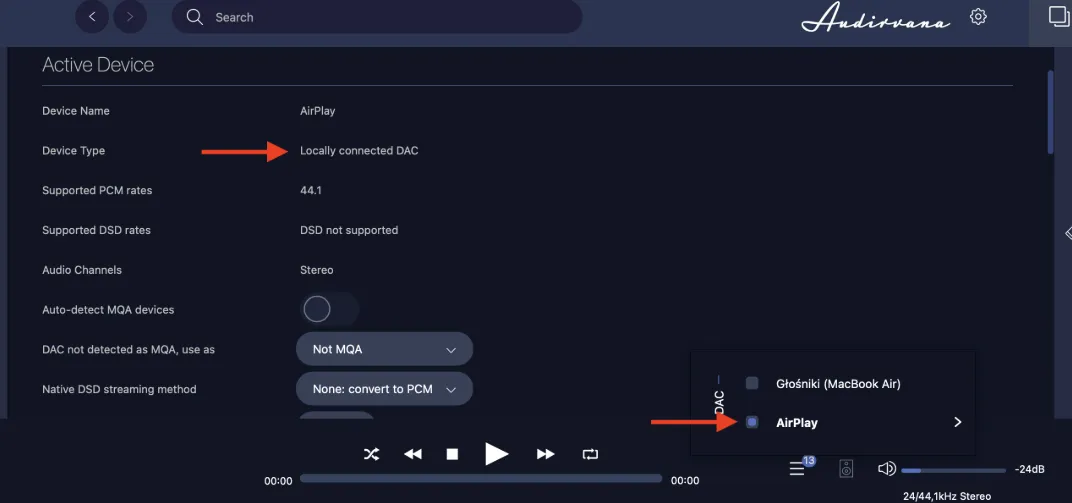Viewport: 1072px width, 503px height.
Task: Click the Audirvana logo
Action: [876, 18]
